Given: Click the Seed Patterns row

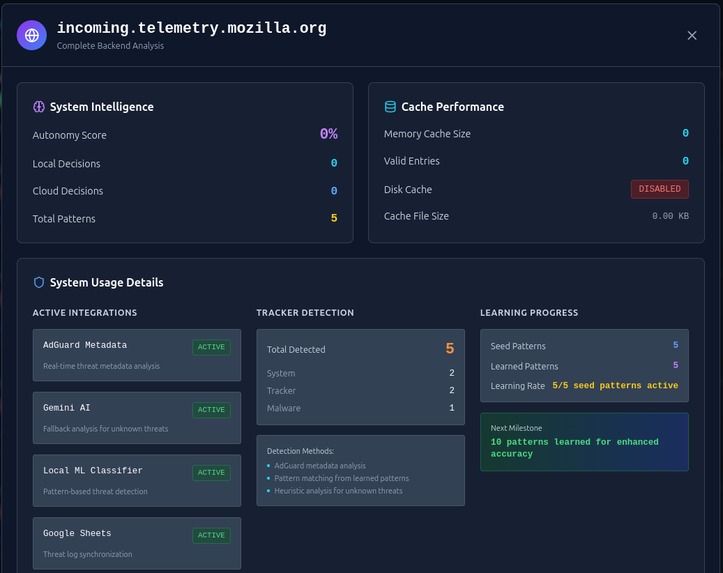Looking at the screenshot, I should click(x=584, y=346).
